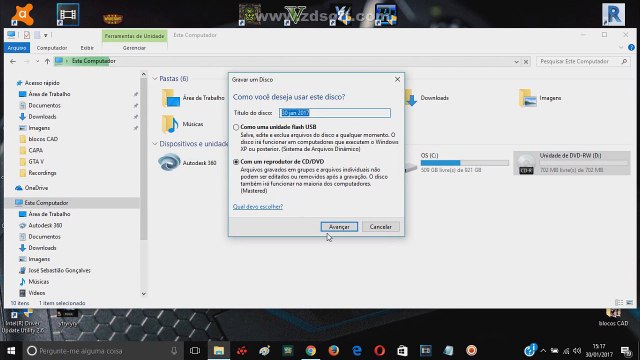Show hidden system tray icons

coord(543,351)
